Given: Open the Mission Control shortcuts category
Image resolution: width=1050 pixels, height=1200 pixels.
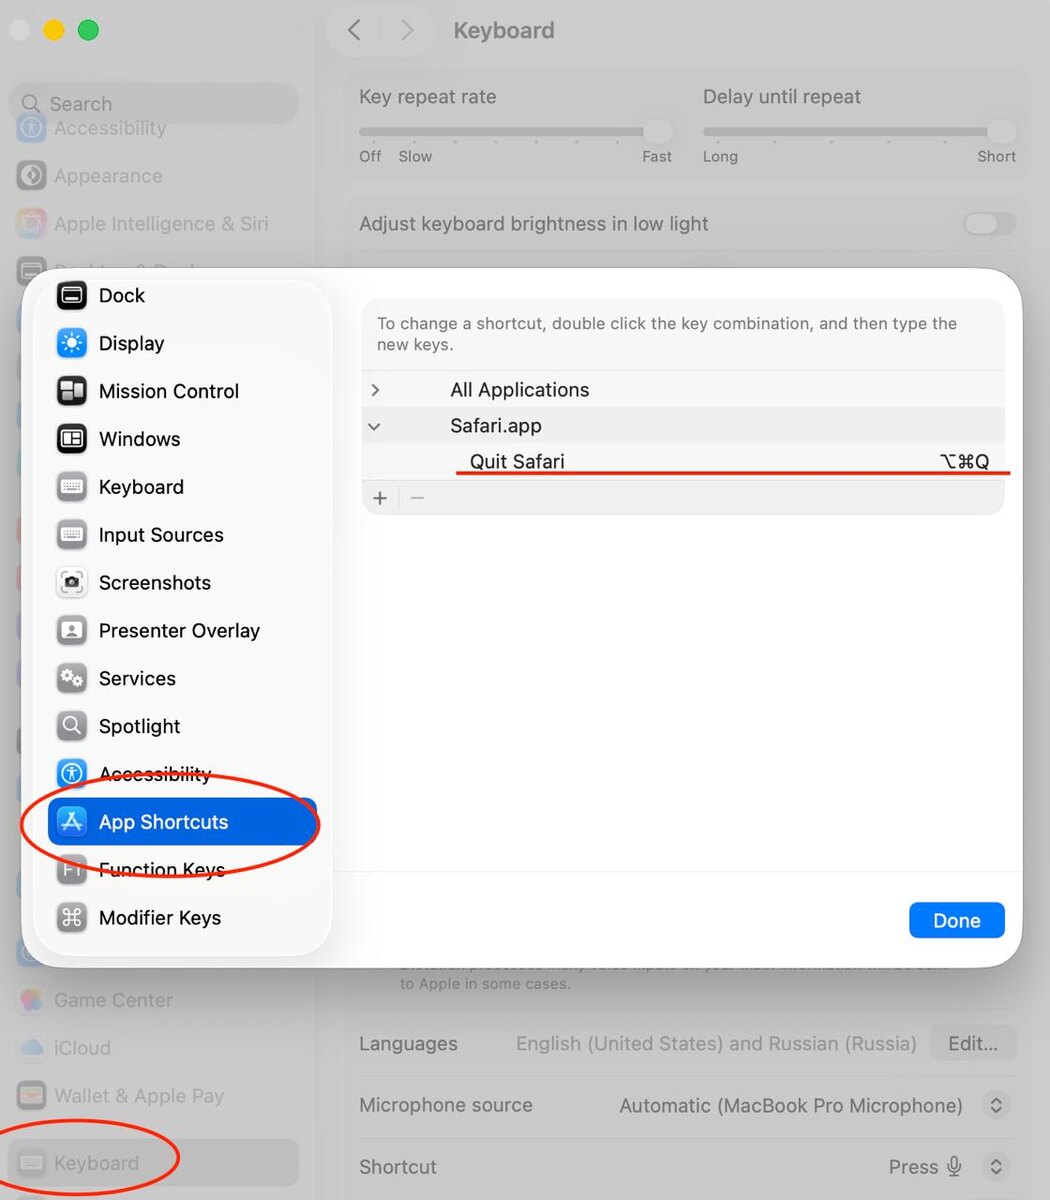Looking at the screenshot, I should point(183,391).
